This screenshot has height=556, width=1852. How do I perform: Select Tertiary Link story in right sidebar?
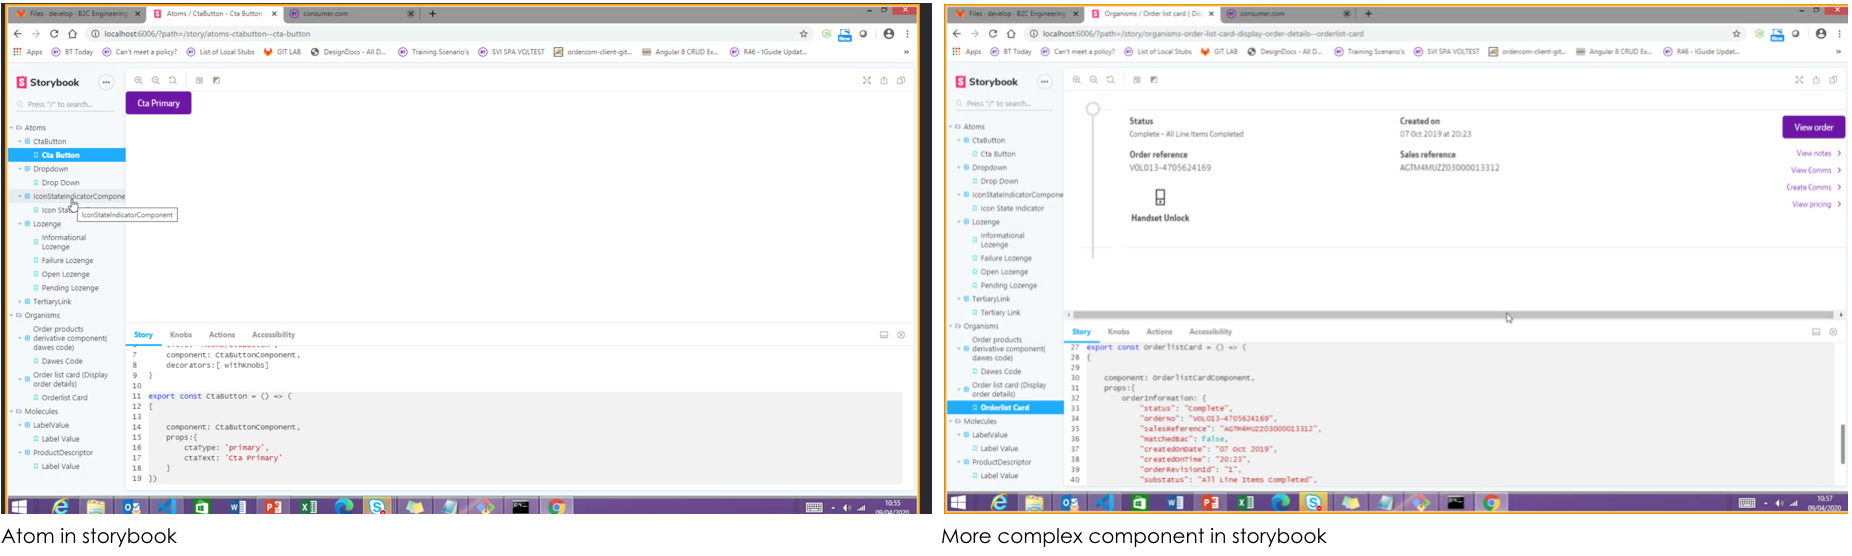point(999,313)
